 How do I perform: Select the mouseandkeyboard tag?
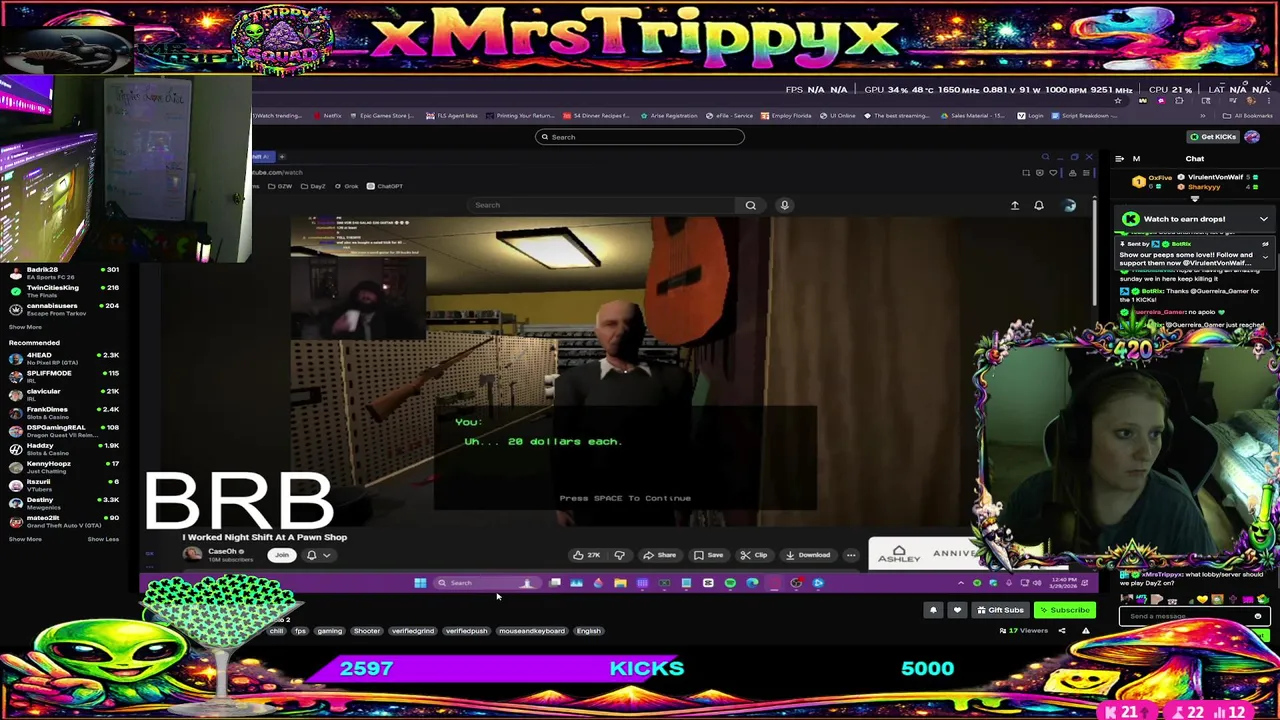tap(531, 631)
